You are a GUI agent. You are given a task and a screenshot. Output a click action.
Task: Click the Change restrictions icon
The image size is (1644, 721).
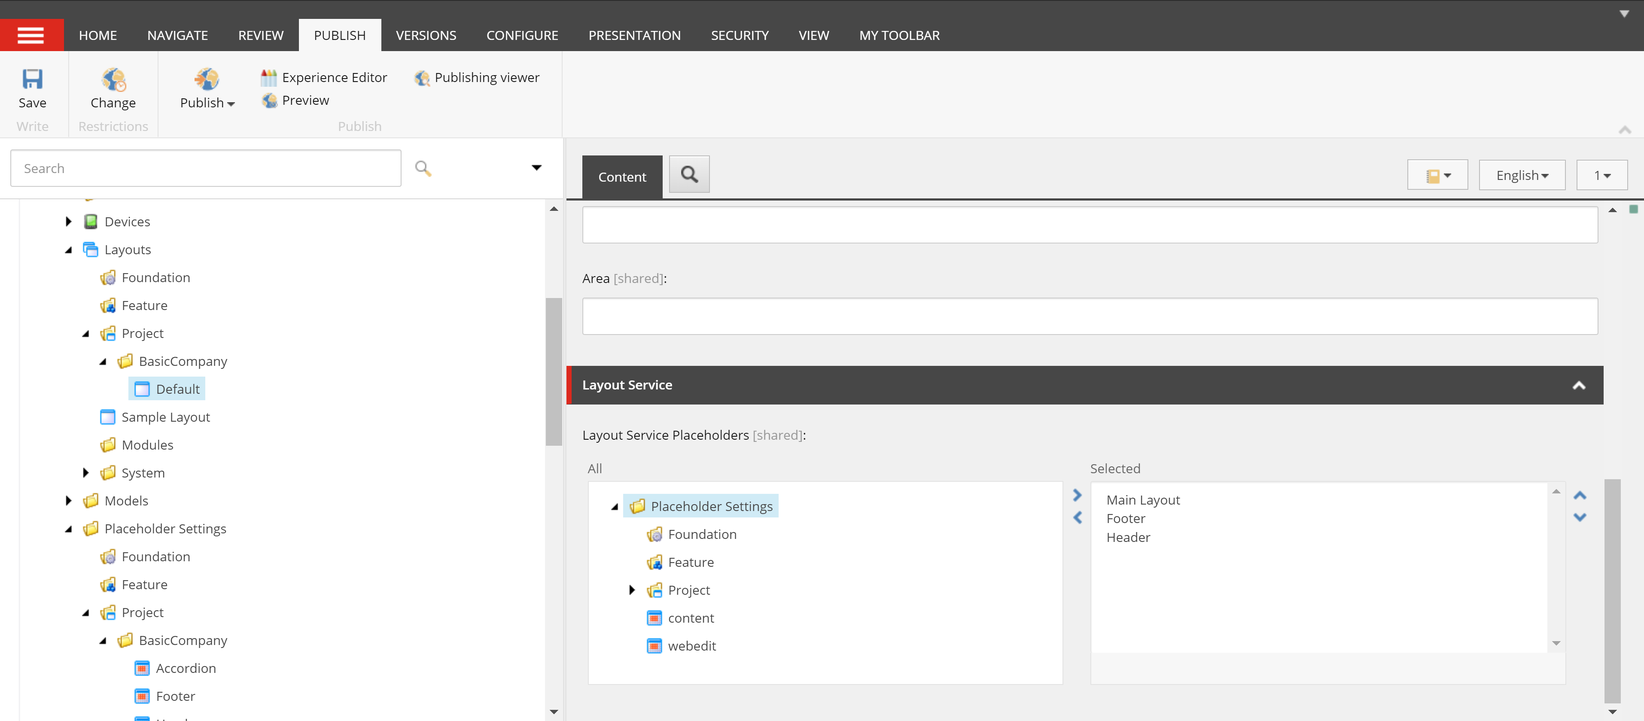(x=113, y=79)
